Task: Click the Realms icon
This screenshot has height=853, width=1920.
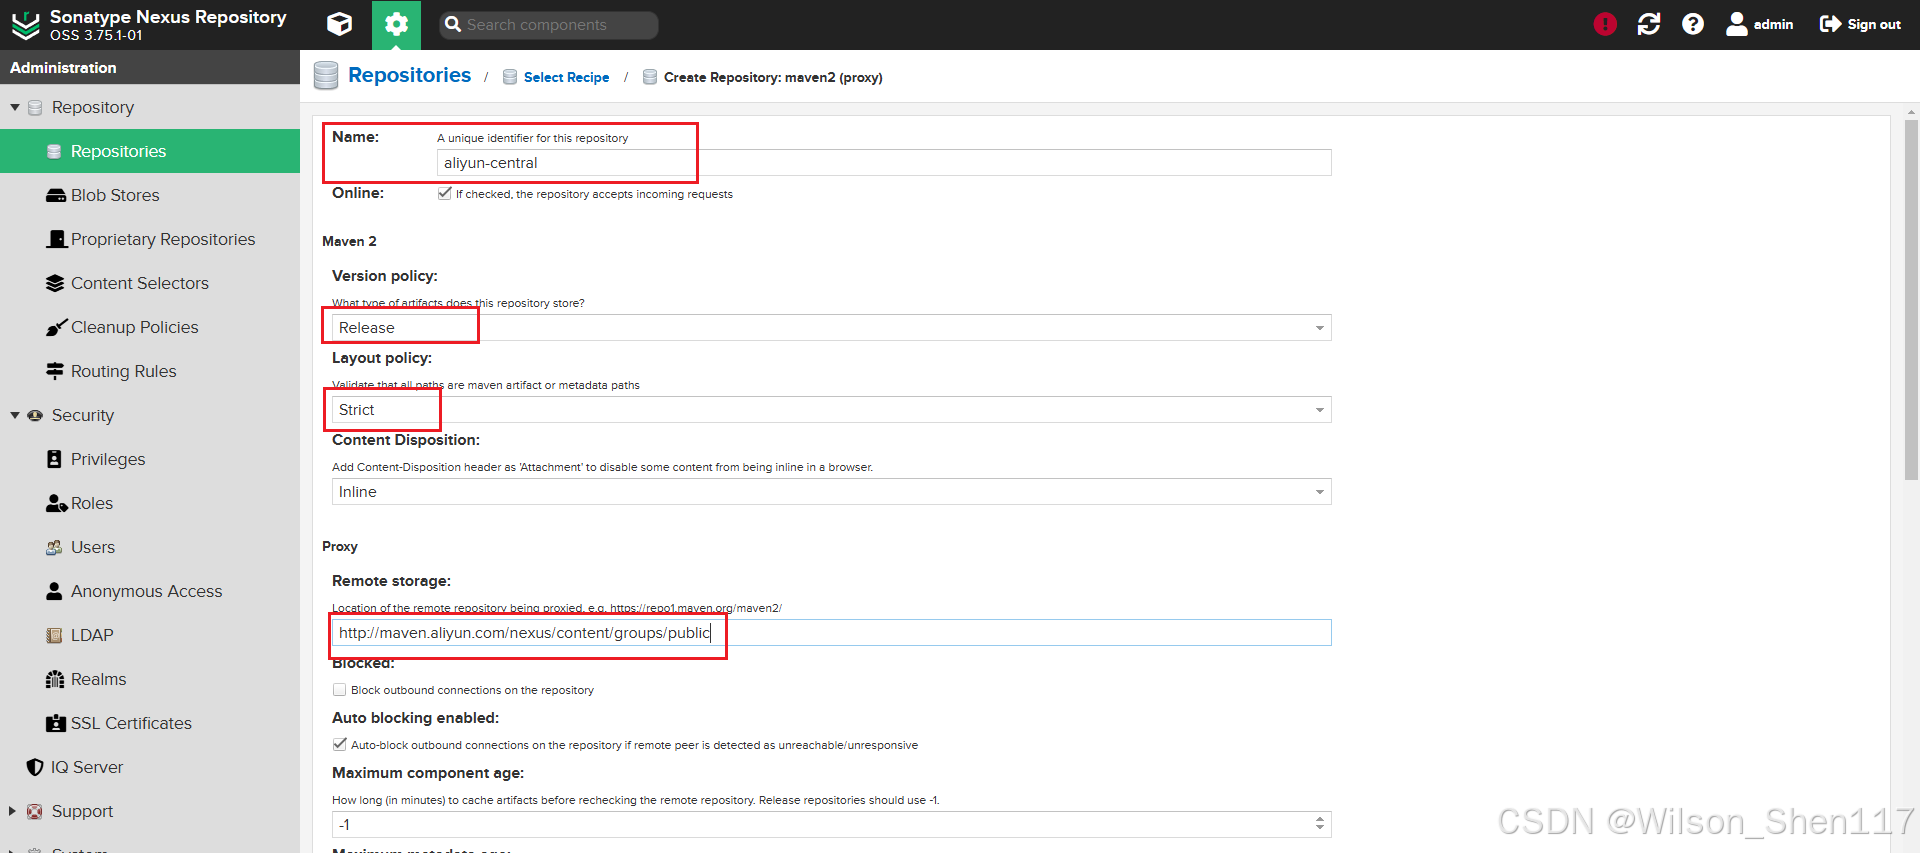Action: click(55, 679)
